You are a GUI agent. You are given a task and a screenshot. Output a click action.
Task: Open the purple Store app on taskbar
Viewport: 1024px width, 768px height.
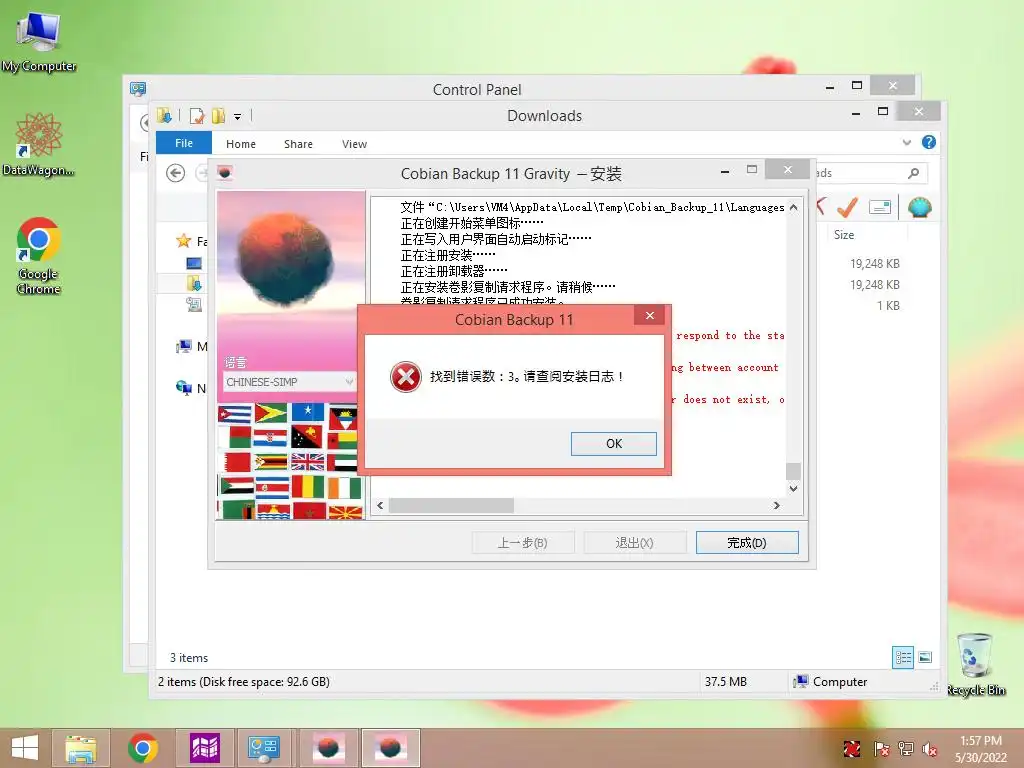204,748
